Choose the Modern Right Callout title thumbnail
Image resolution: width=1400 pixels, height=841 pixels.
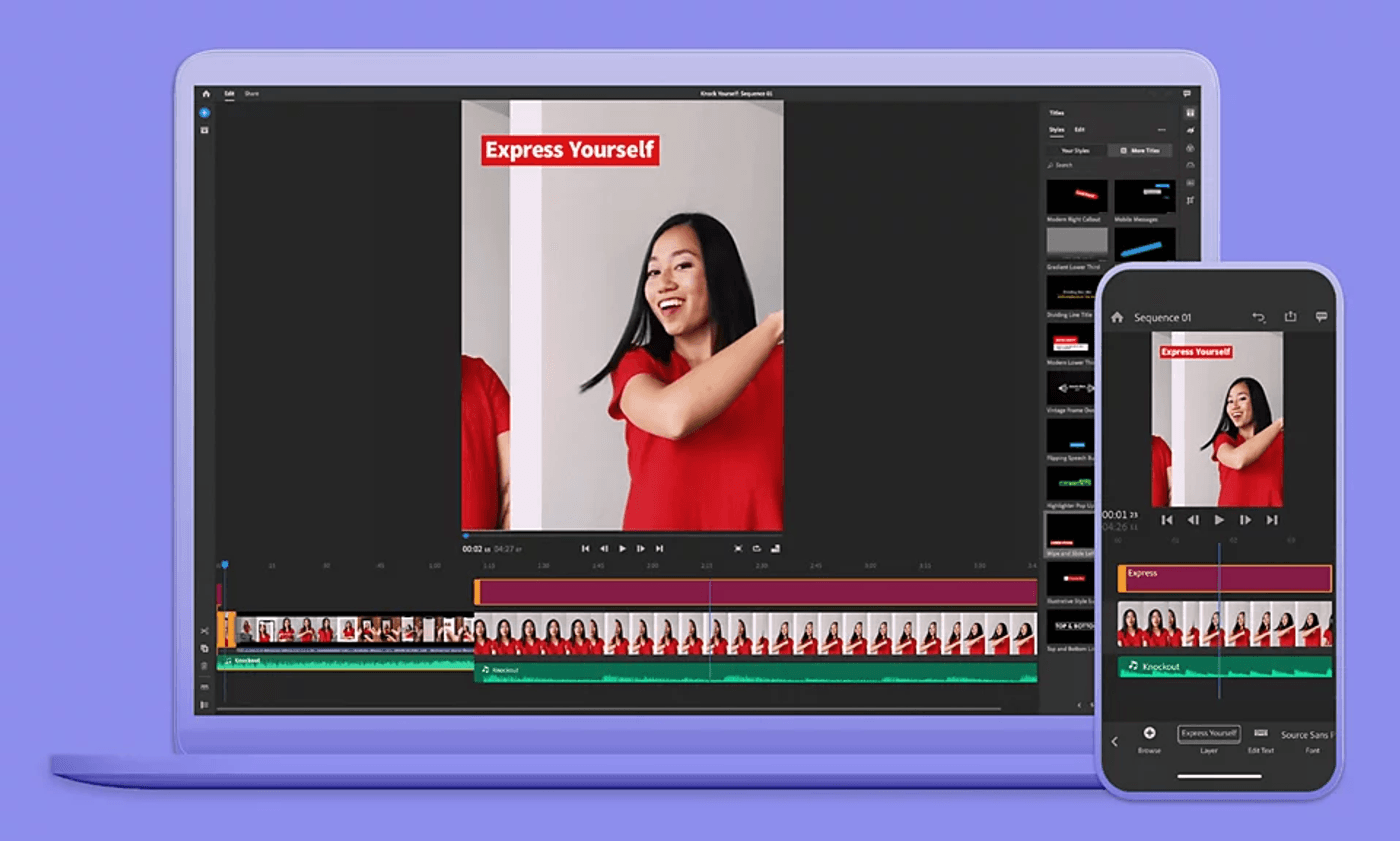pos(1077,196)
